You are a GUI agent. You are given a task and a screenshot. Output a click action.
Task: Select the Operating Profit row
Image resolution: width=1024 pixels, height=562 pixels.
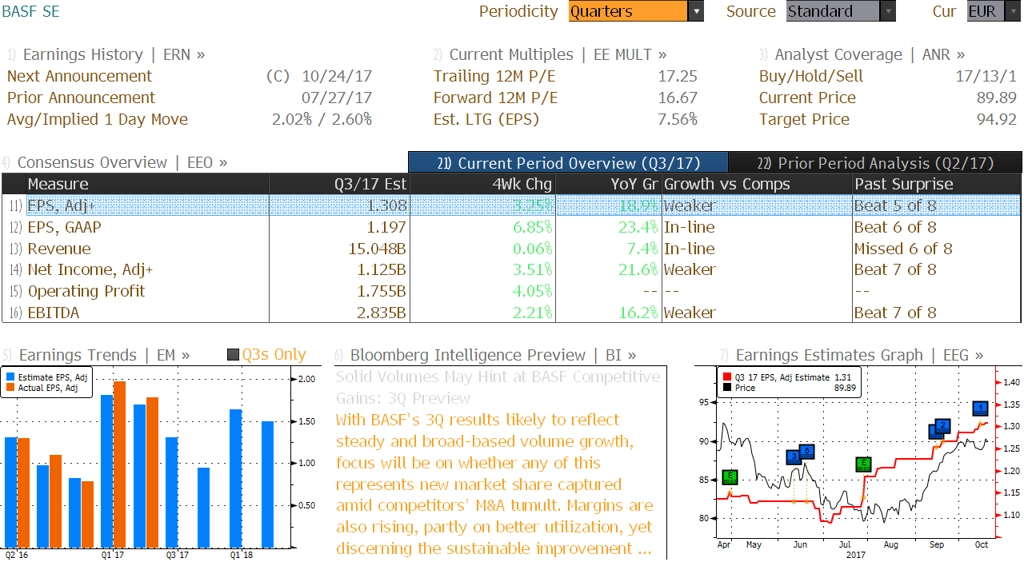coord(511,291)
